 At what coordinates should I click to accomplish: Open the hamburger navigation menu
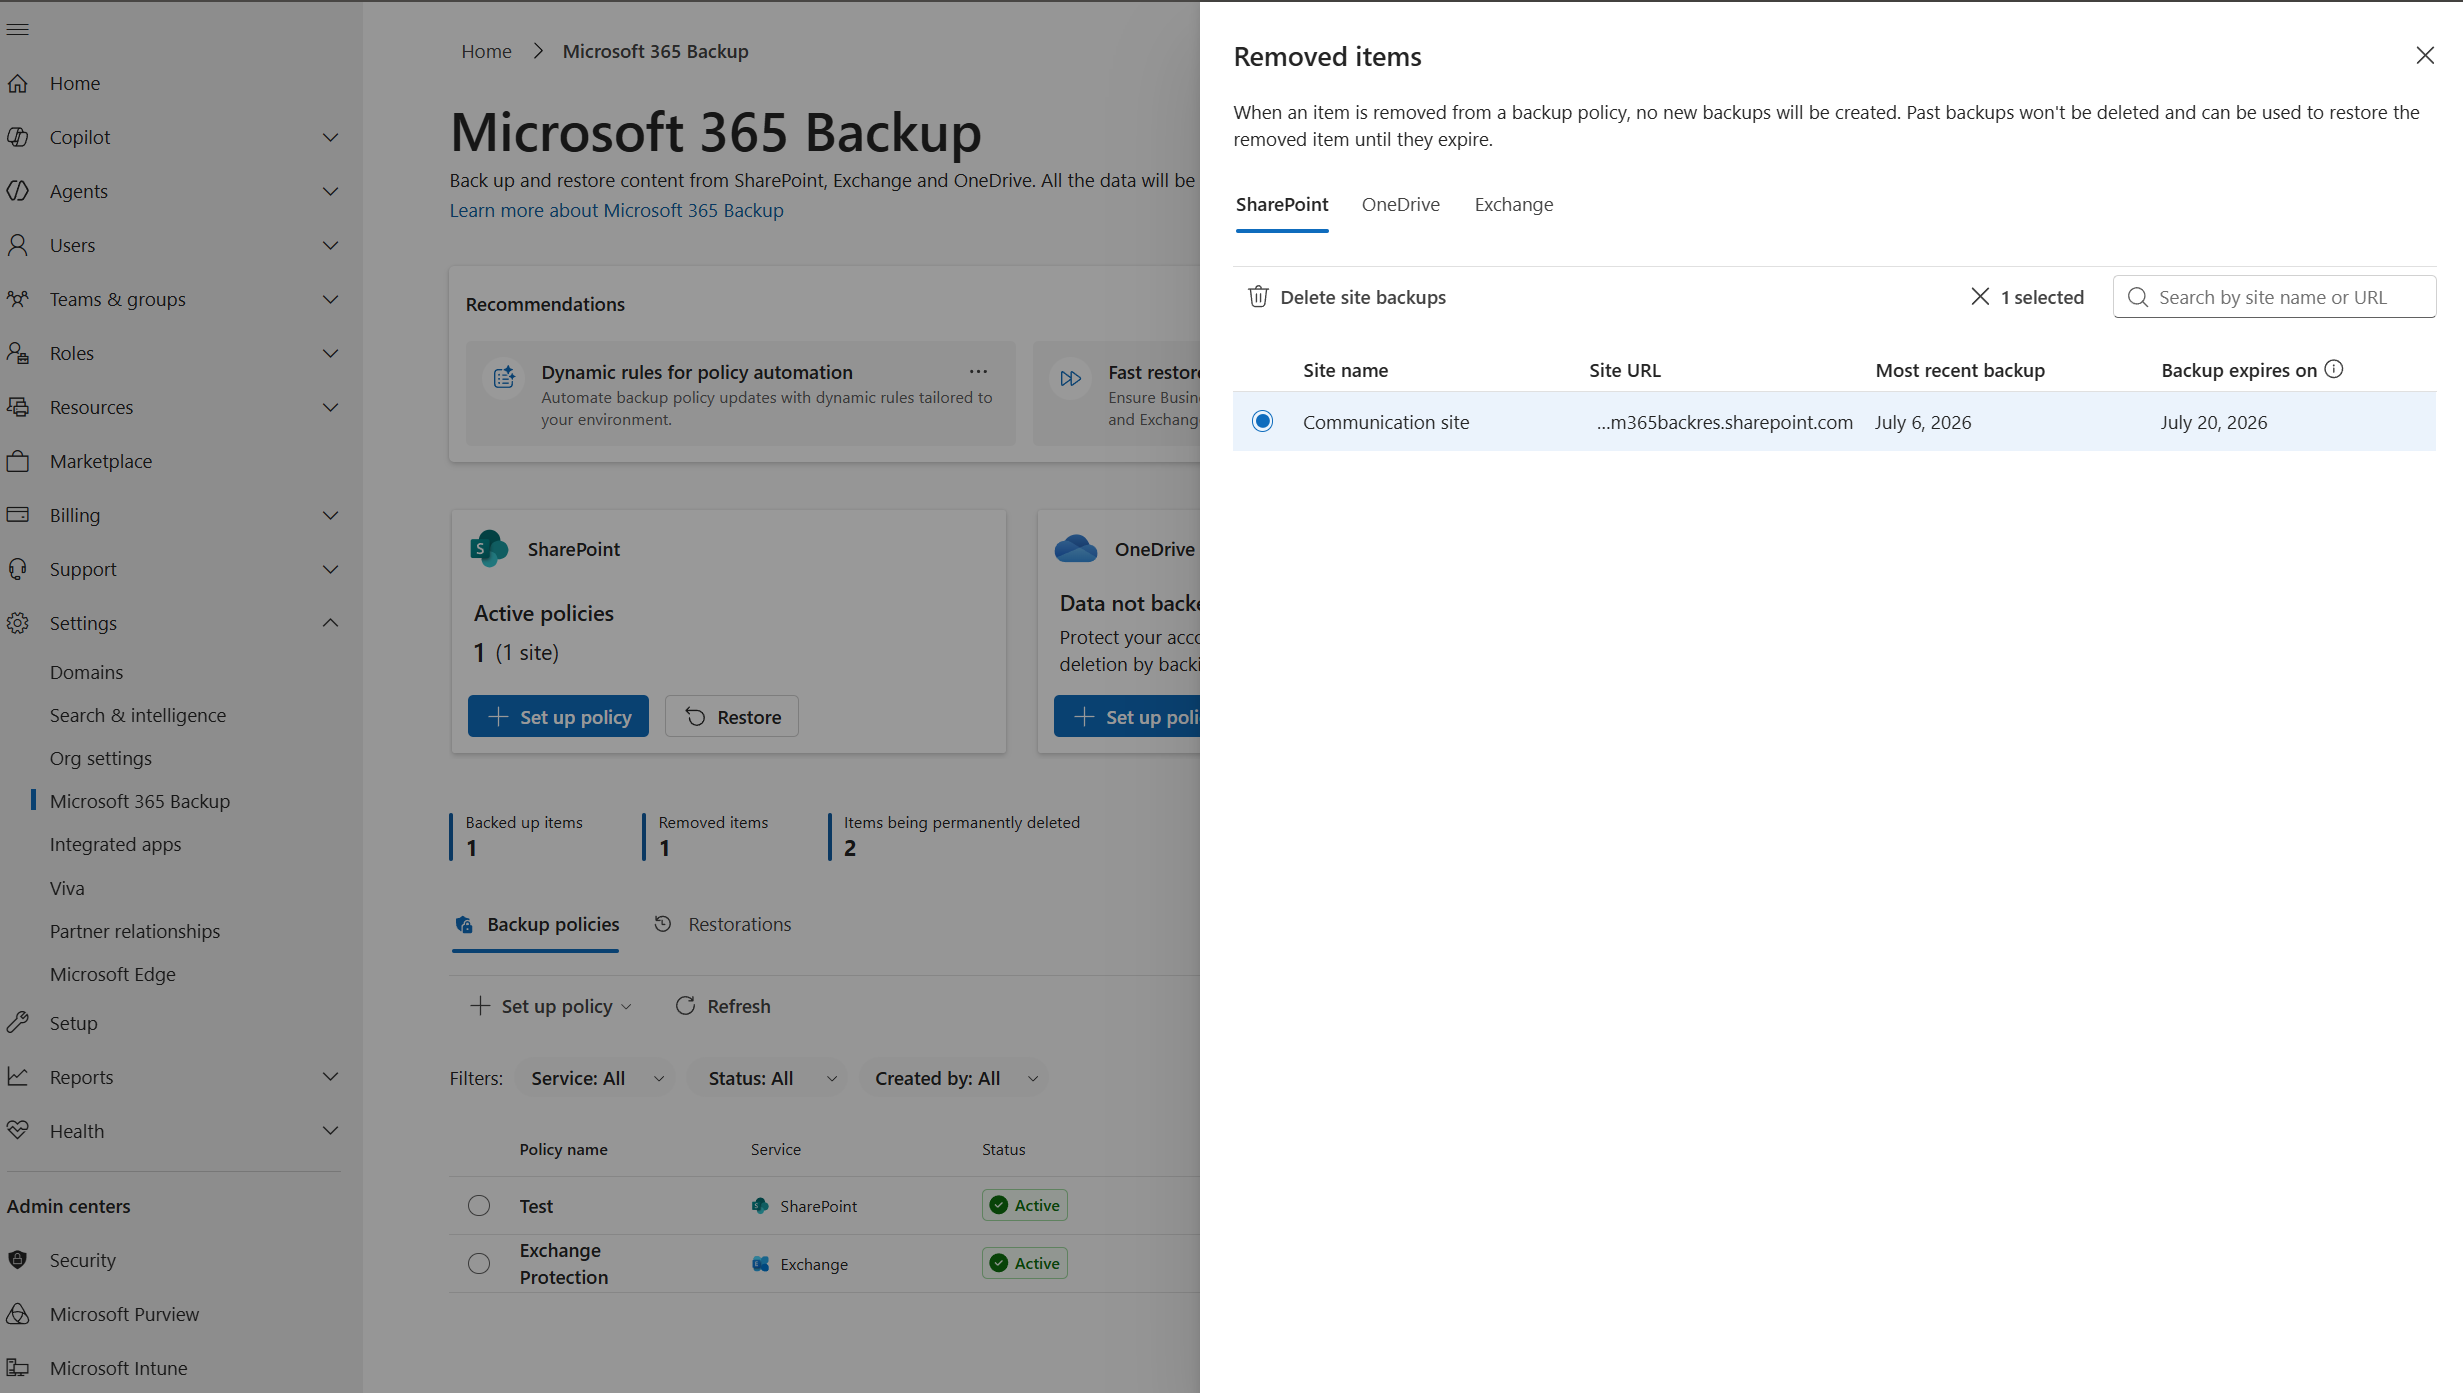(x=18, y=29)
